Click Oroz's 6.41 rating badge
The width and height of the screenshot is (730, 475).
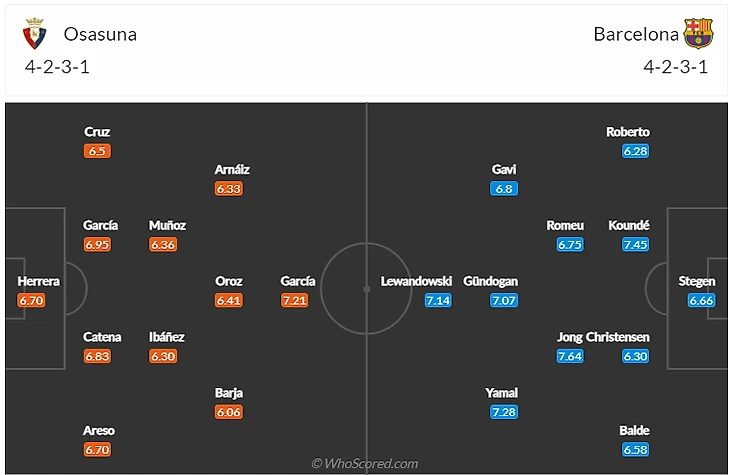(229, 300)
